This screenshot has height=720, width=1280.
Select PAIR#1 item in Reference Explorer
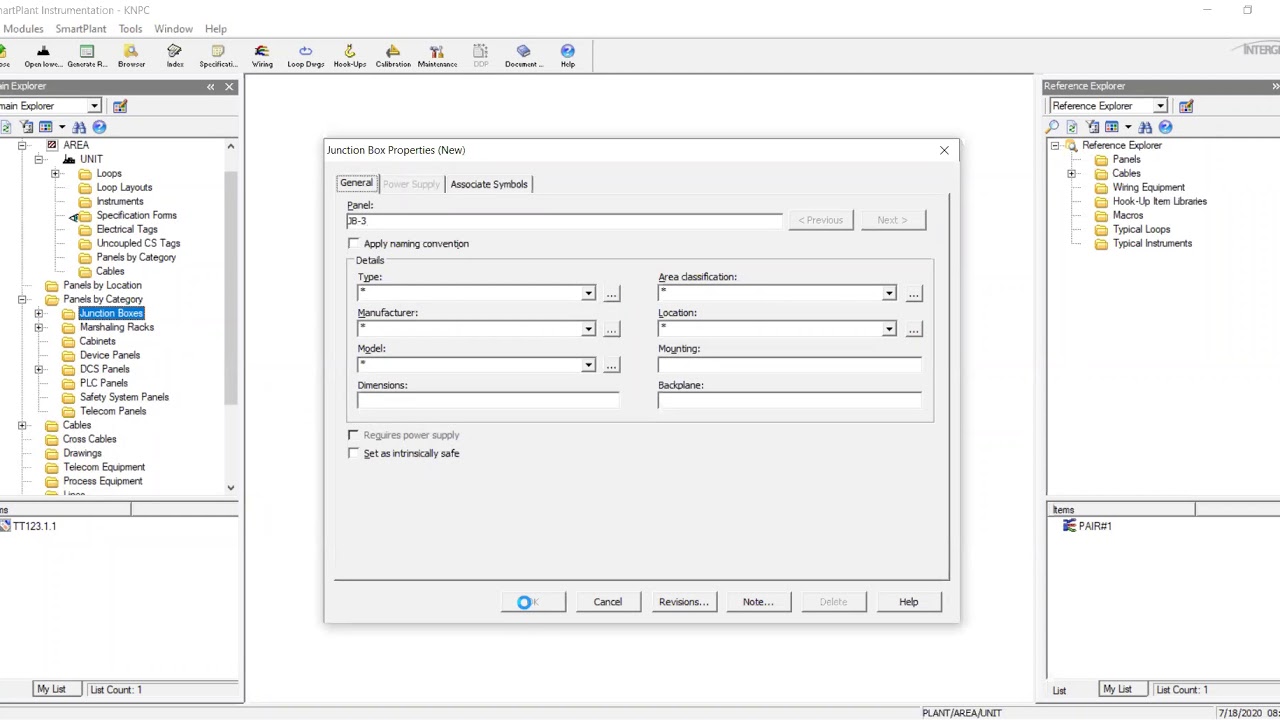pyautogui.click(x=1094, y=526)
